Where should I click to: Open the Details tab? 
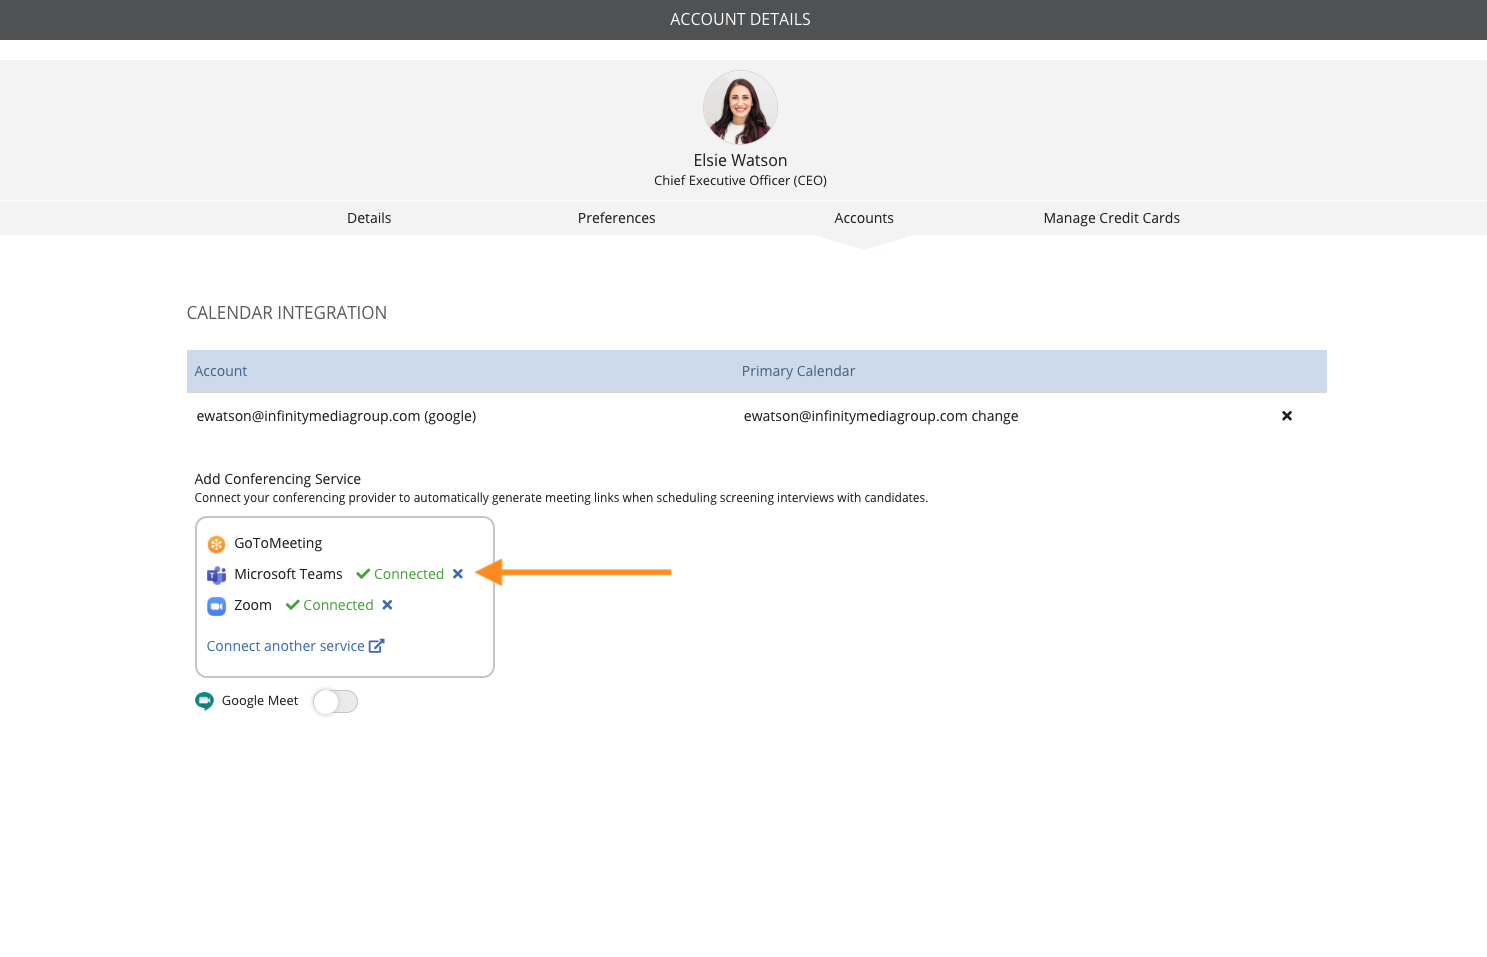pos(369,218)
